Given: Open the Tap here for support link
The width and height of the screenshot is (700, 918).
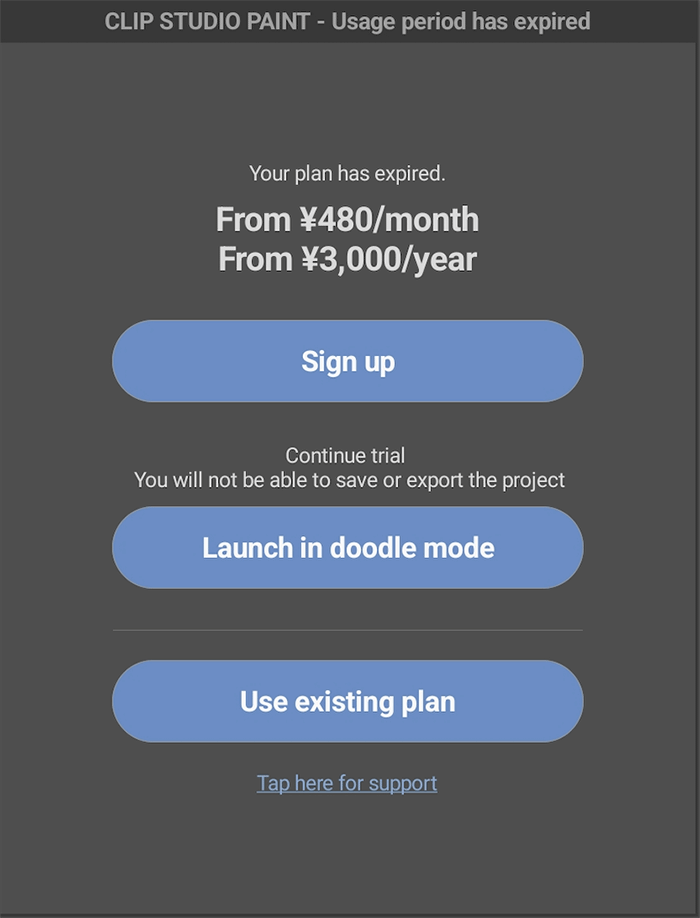Looking at the screenshot, I should pos(347,783).
